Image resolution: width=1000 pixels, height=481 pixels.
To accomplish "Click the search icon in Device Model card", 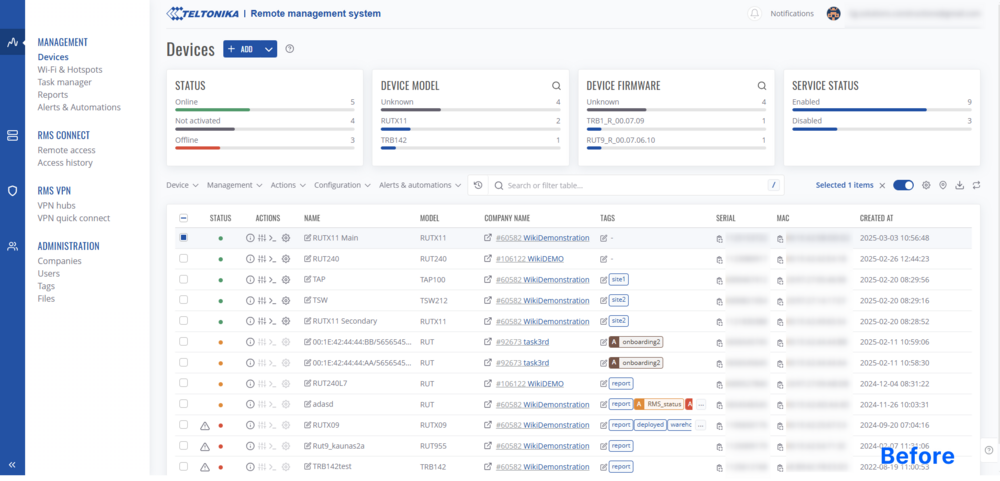I will 556,86.
